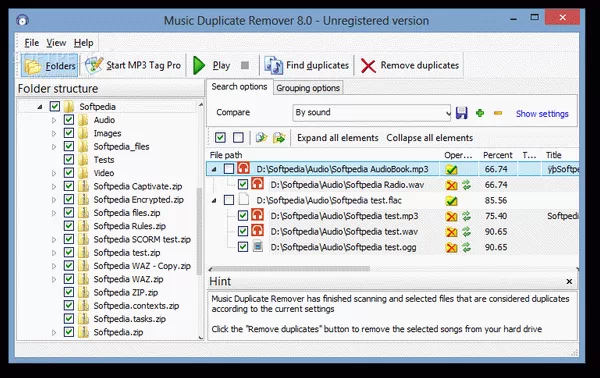Image resolution: width=600 pixels, height=378 pixels.
Task: Add a setting with green plus icon
Action: 480,113
